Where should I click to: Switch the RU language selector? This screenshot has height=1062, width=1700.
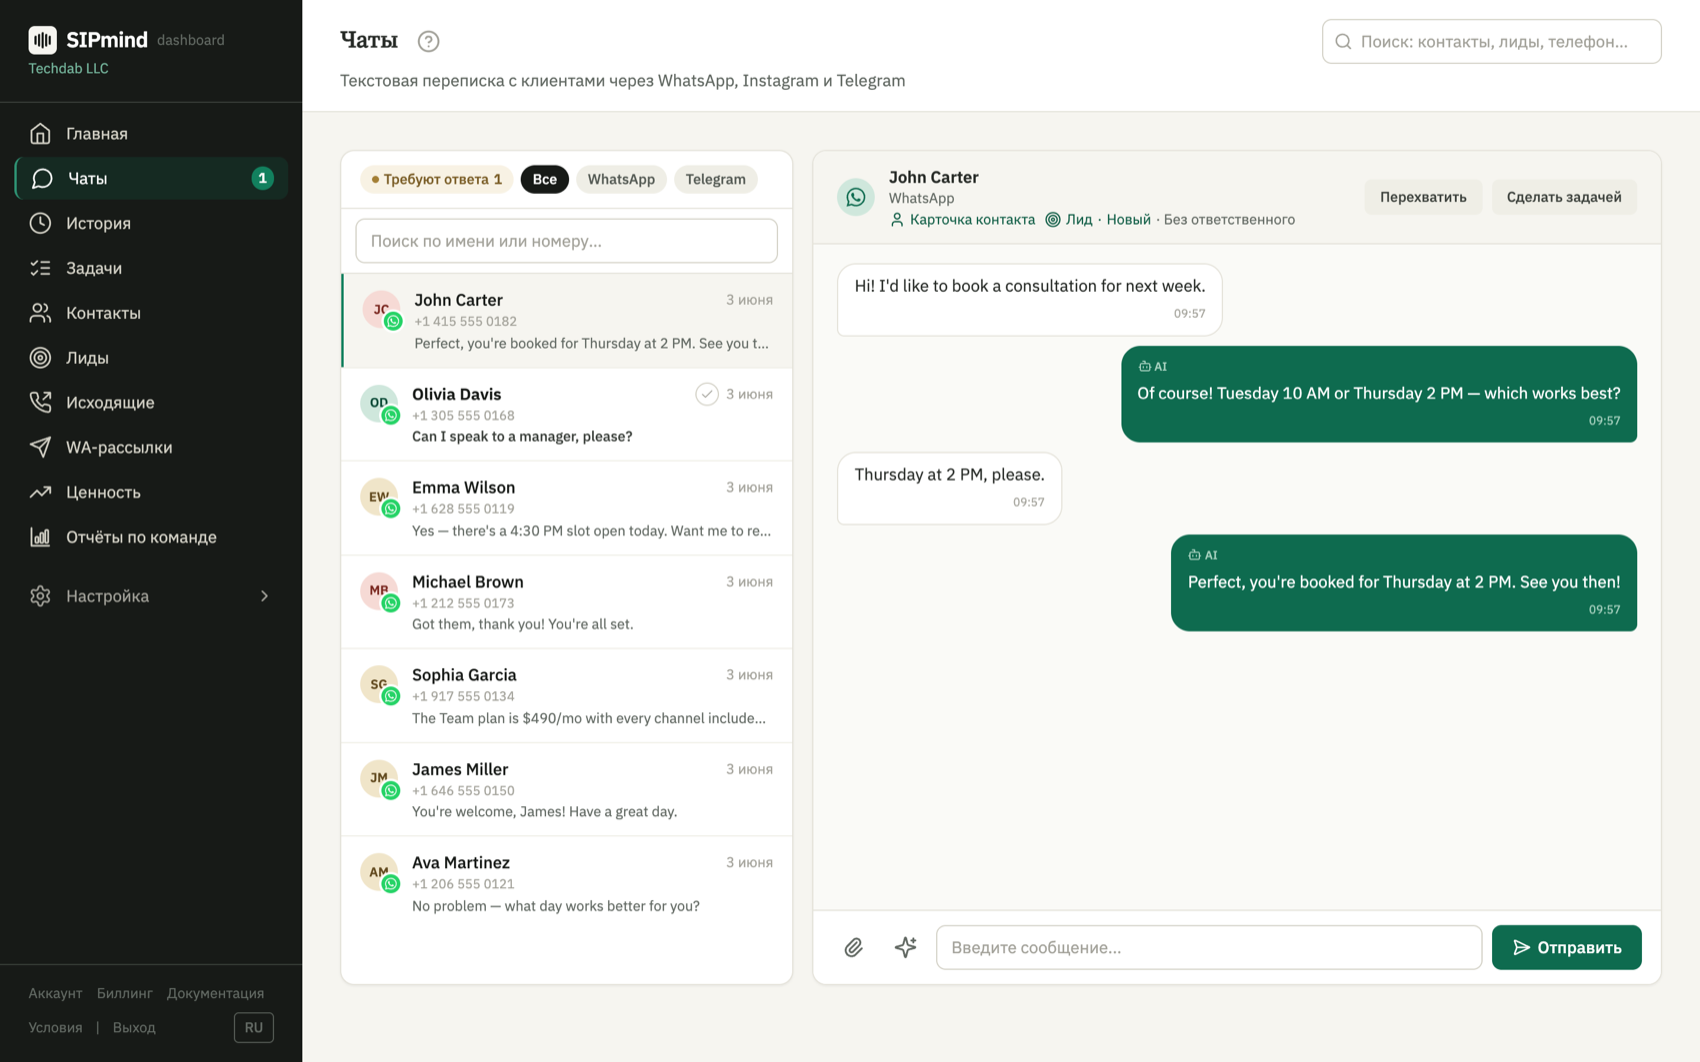[254, 1027]
